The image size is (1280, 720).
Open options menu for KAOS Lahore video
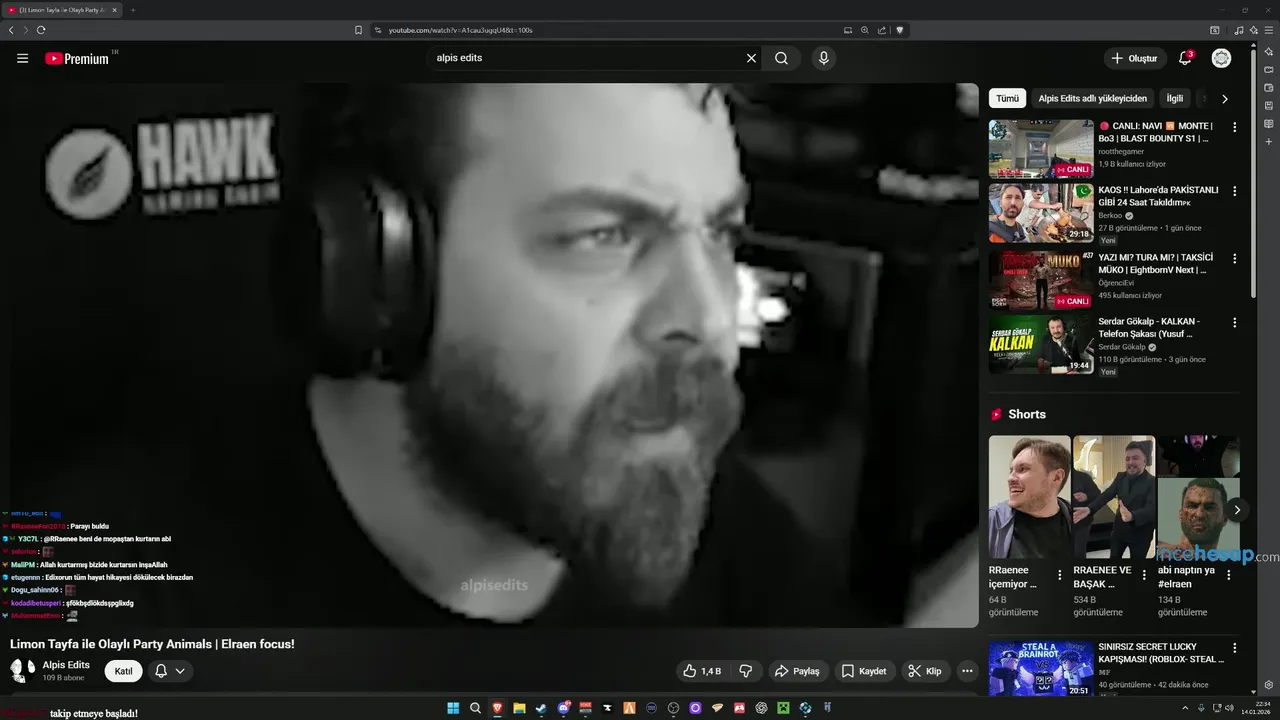1234,191
